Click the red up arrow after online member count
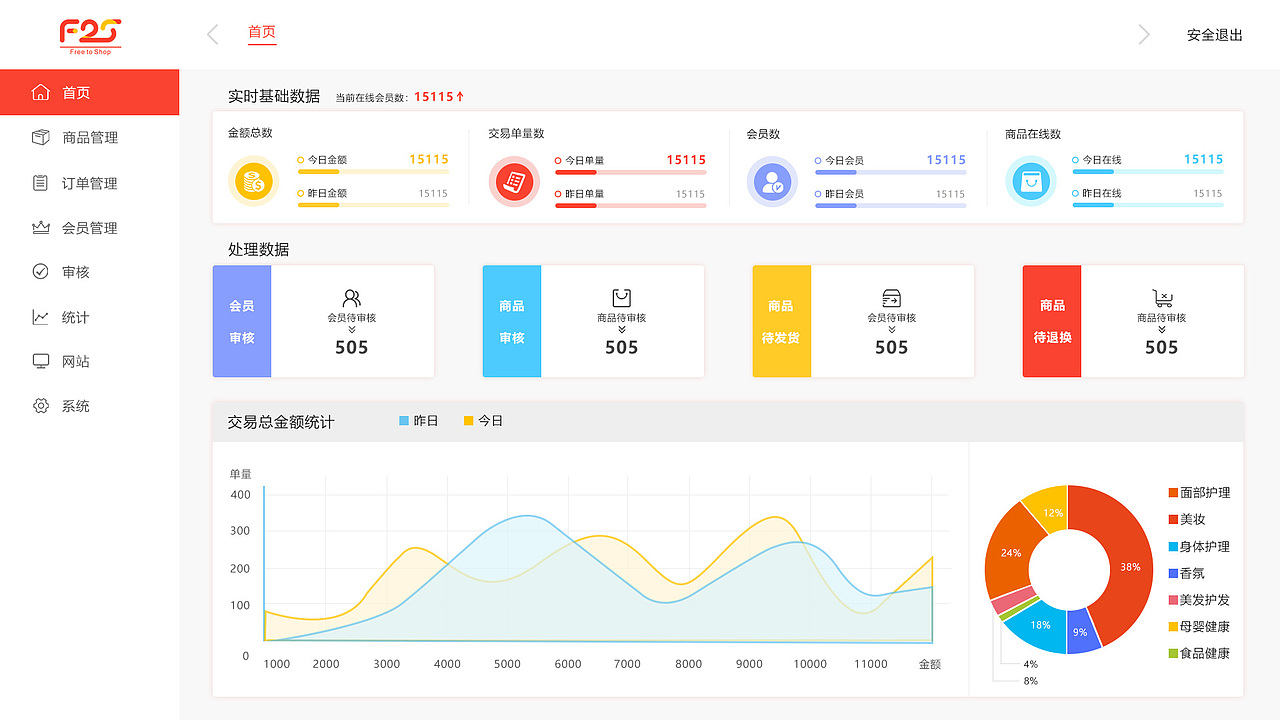 460,97
